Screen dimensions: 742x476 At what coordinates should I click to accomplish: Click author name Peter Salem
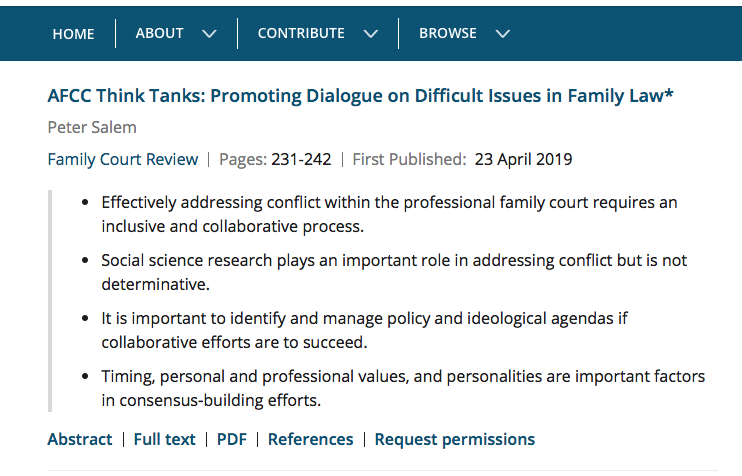[90, 127]
